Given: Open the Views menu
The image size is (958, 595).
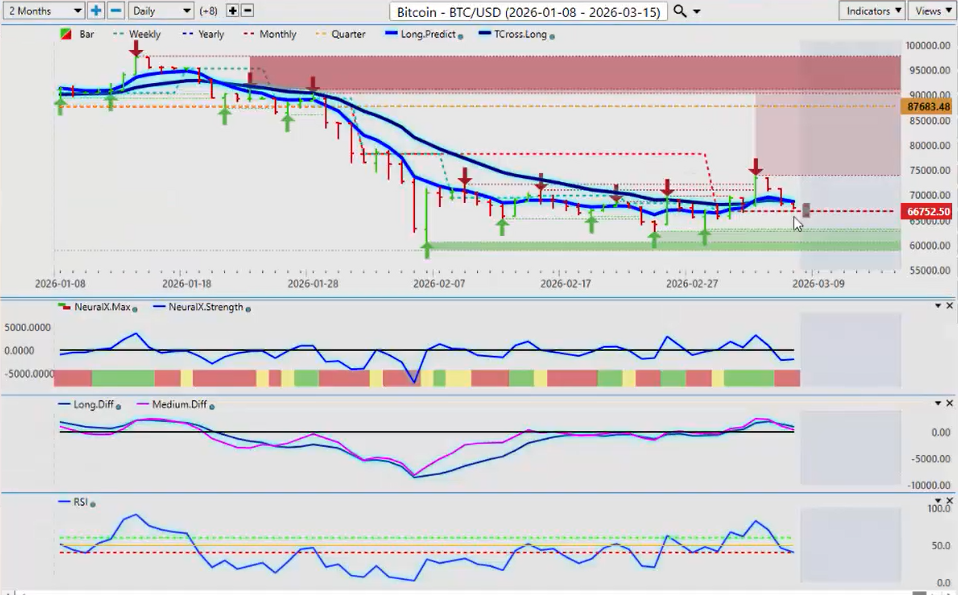Looking at the screenshot, I should [932, 10].
